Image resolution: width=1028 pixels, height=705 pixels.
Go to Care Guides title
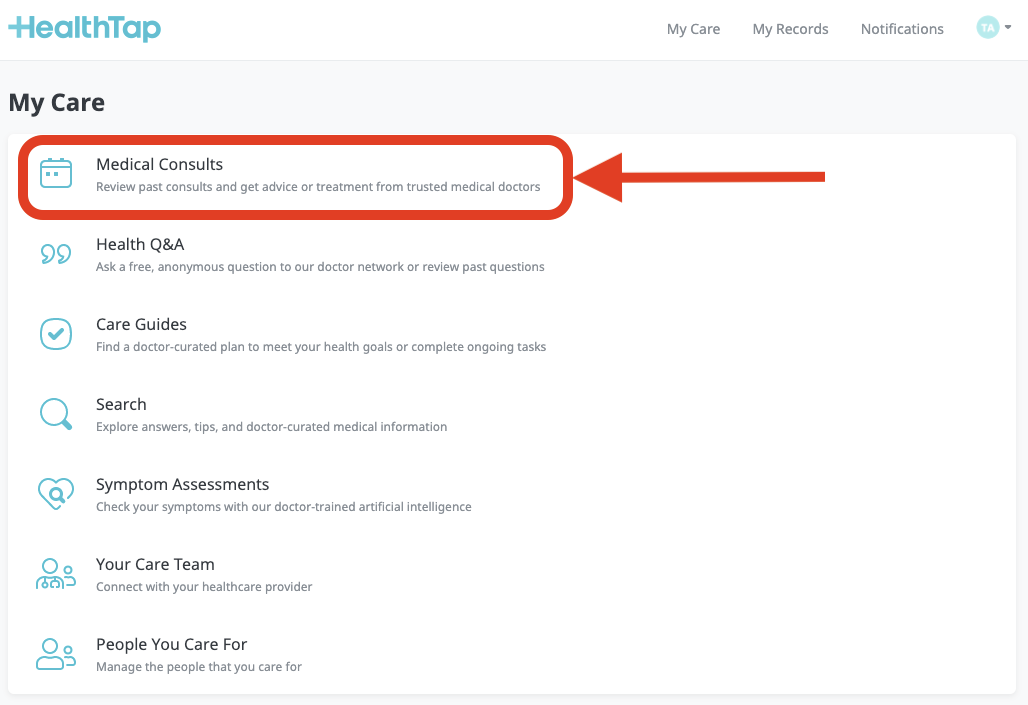[141, 324]
